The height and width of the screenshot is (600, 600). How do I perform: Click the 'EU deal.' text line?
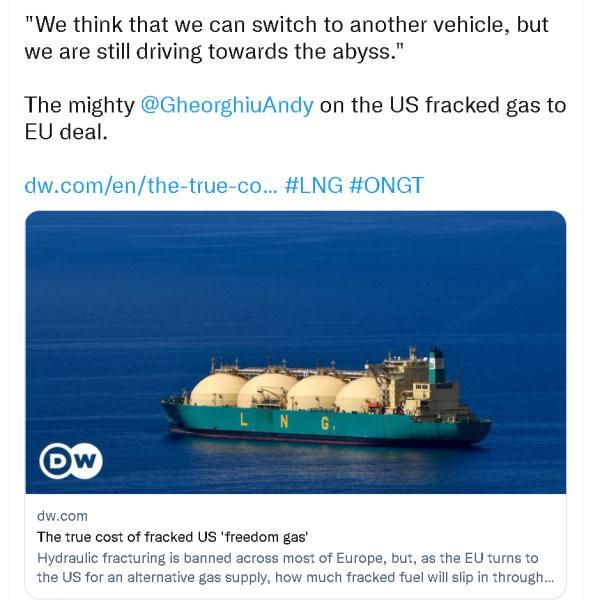point(66,132)
